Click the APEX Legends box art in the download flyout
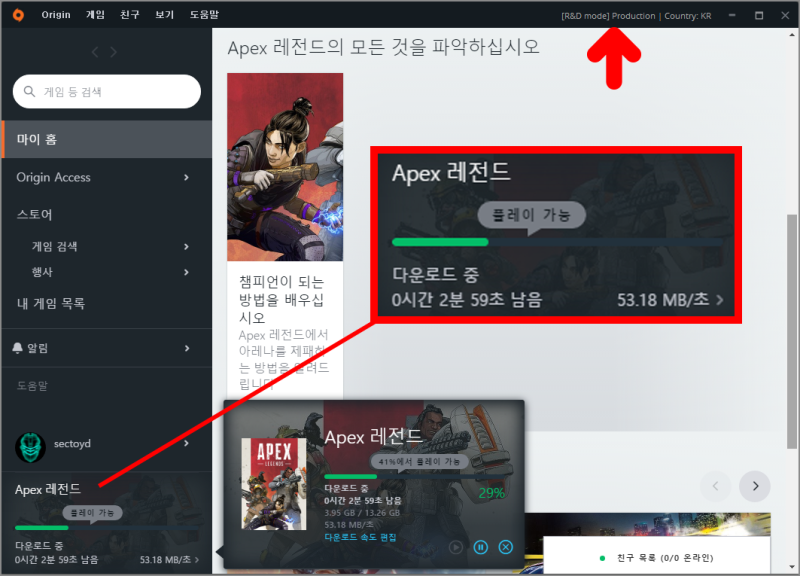Screen dimensions: 800x576 coord(274,484)
